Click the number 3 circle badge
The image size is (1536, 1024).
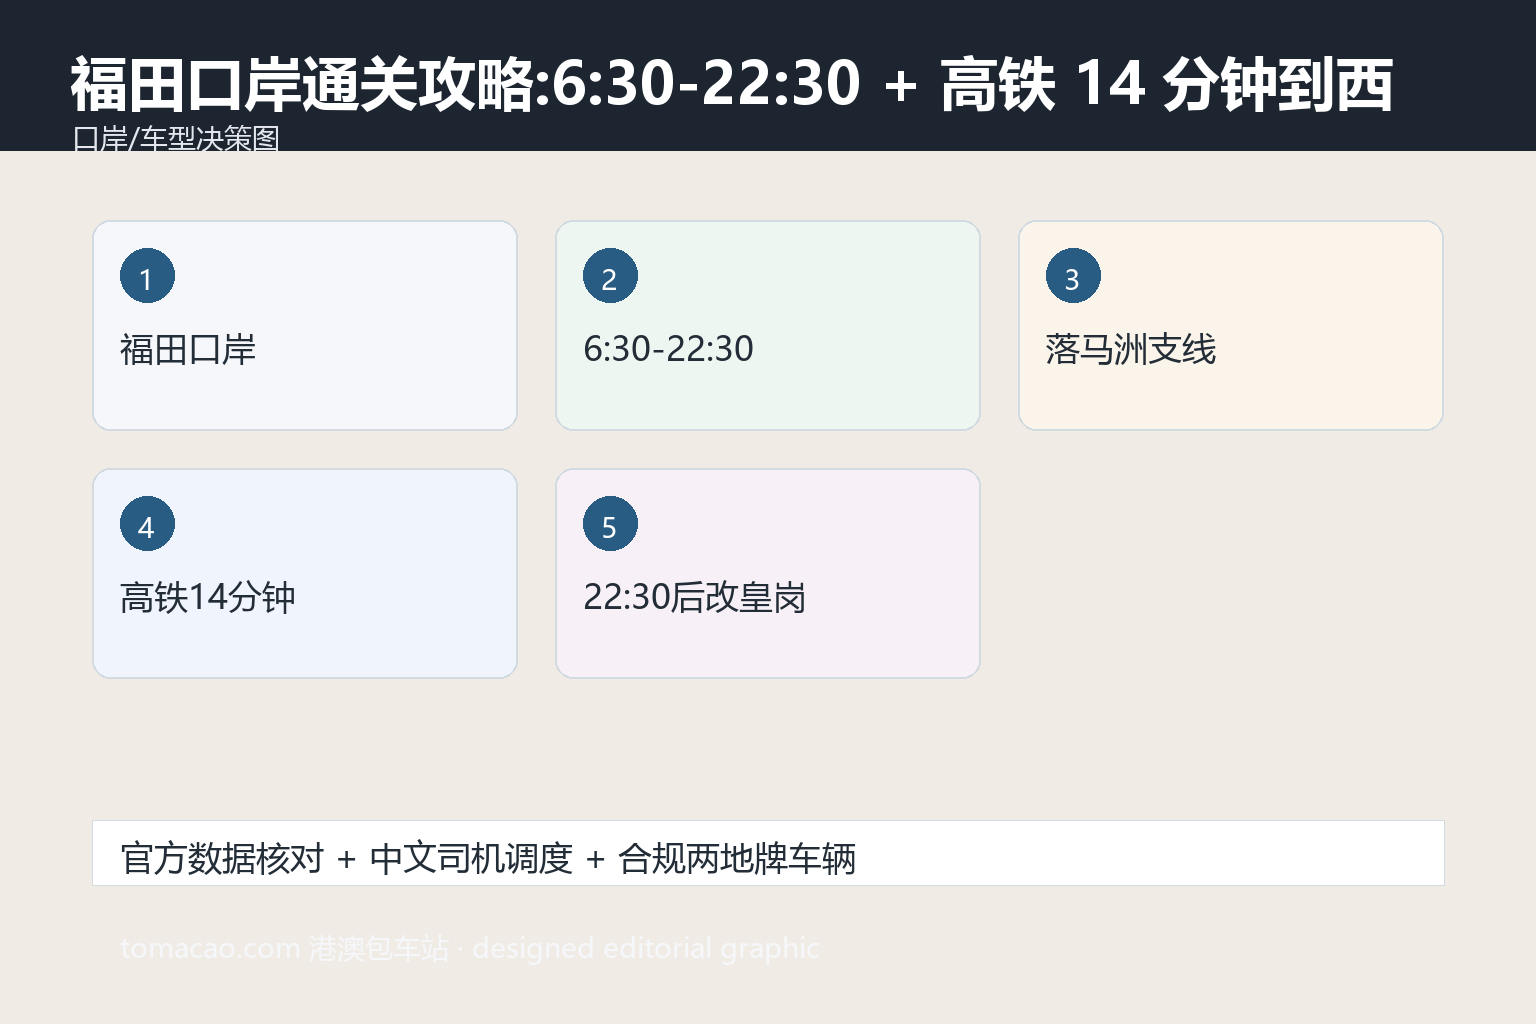[x=1073, y=276]
